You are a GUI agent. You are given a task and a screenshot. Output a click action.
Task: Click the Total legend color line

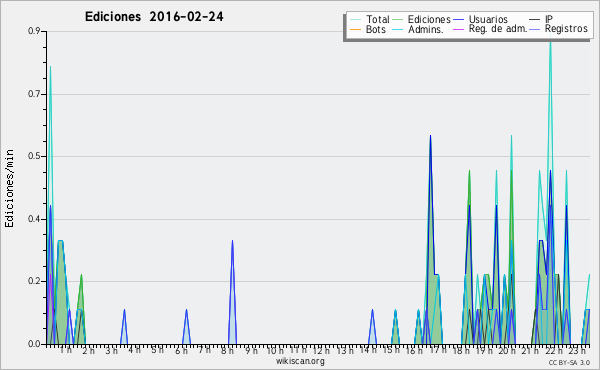355,20
